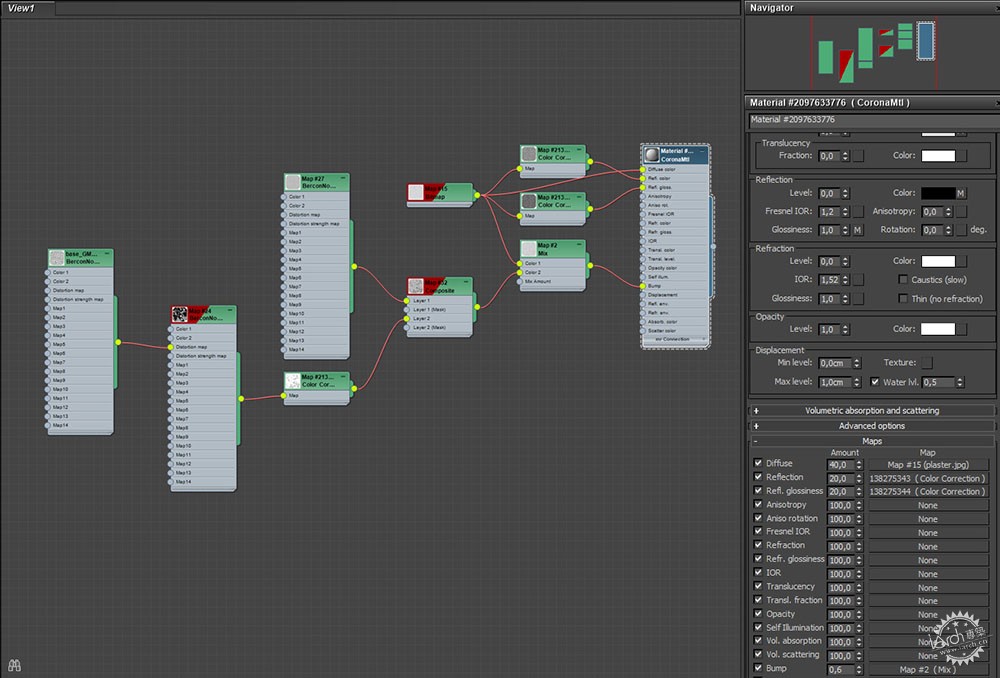The height and width of the screenshot is (678, 1000).
Task: Collapse the Maps rollout
Action: click(871, 441)
